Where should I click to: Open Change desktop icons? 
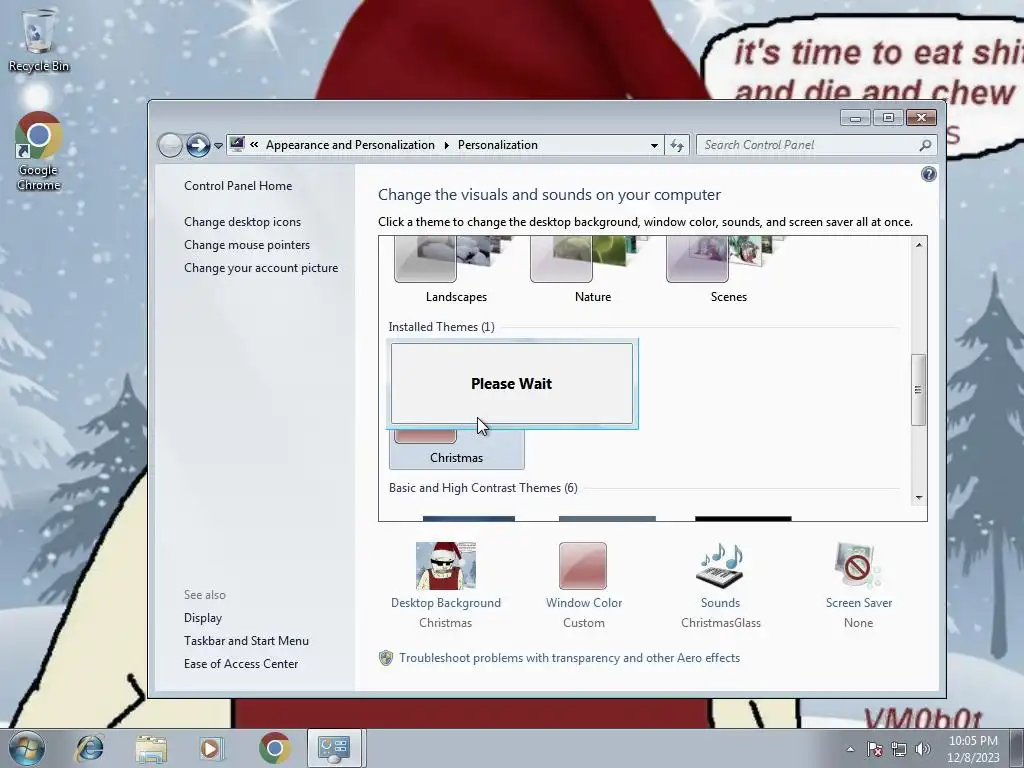(x=242, y=222)
